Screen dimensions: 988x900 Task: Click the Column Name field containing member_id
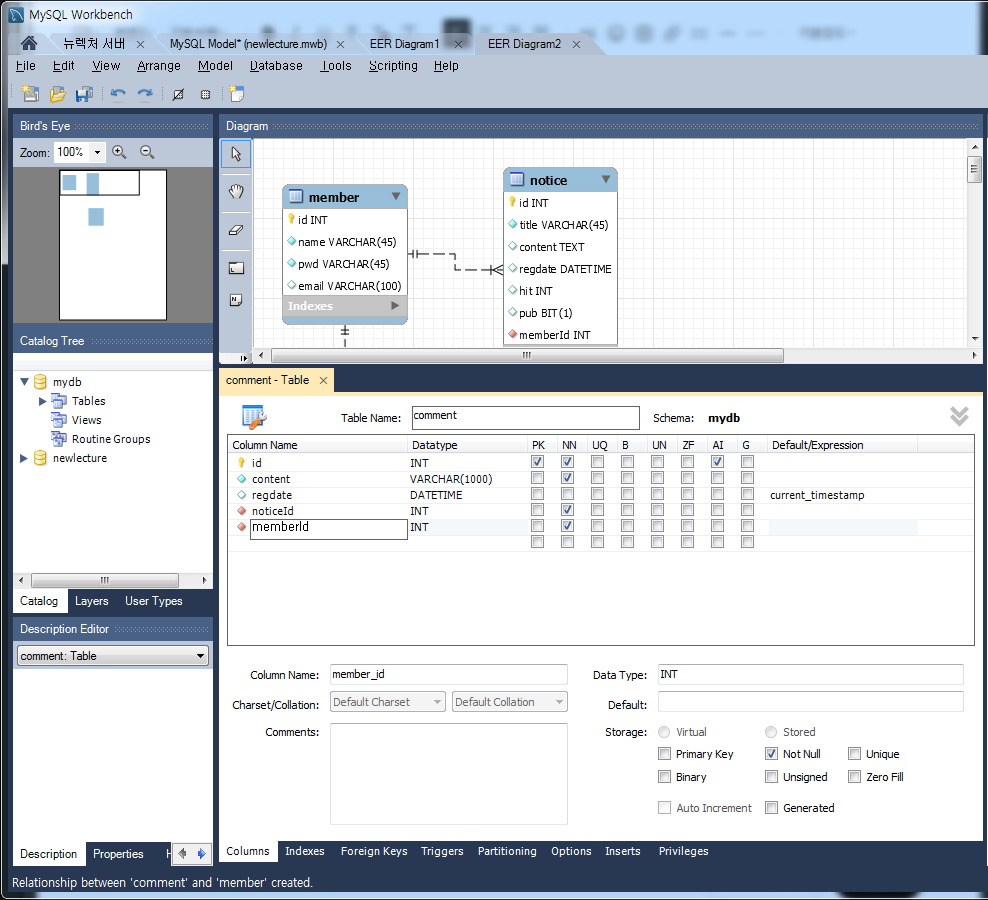[449, 674]
